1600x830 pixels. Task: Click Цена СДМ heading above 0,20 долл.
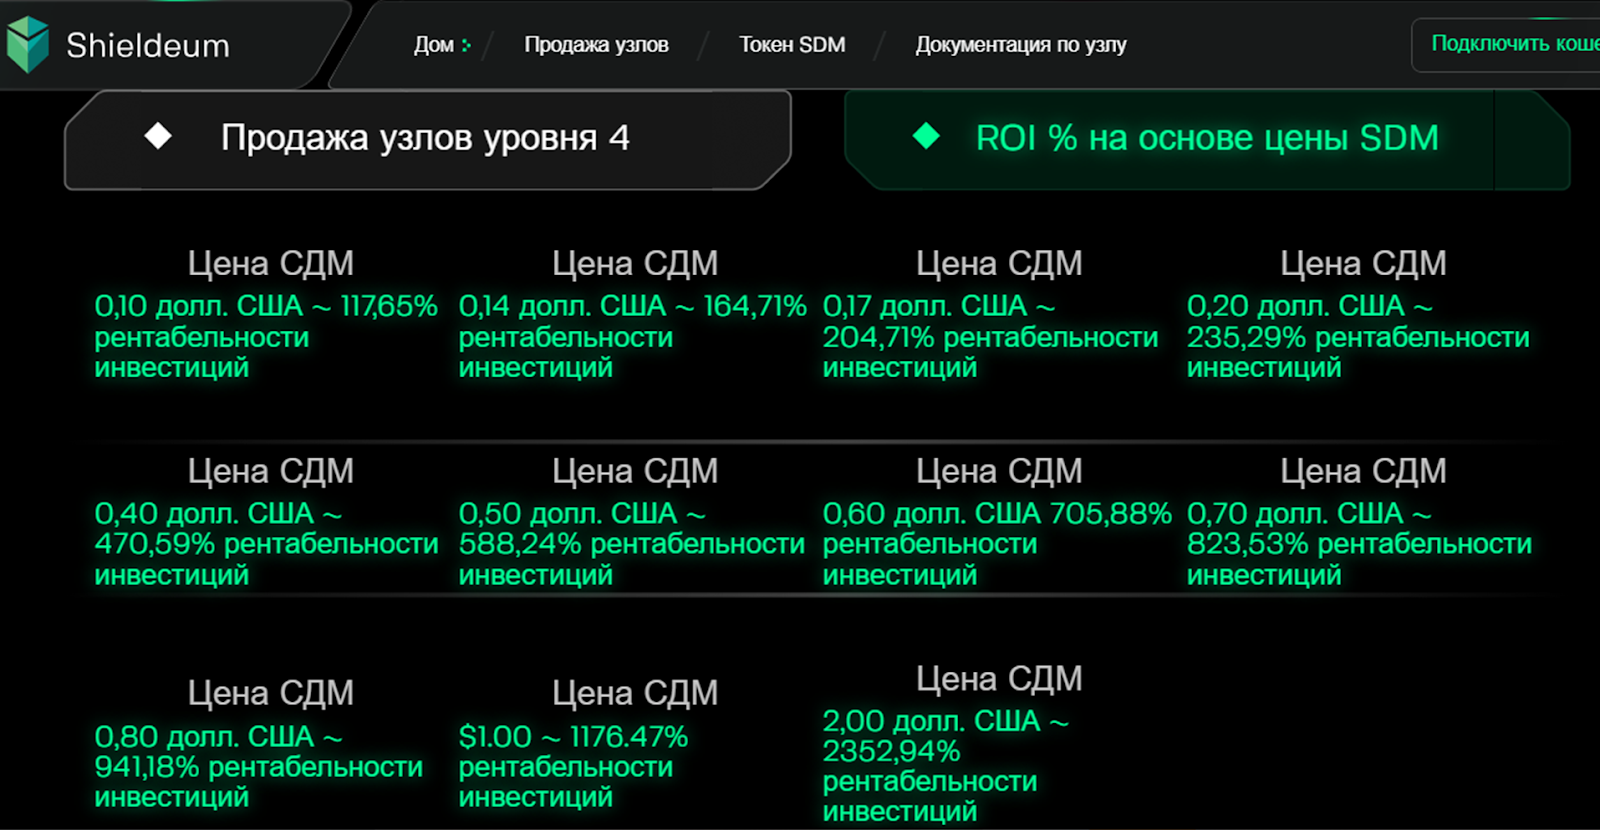(1363, 264)
